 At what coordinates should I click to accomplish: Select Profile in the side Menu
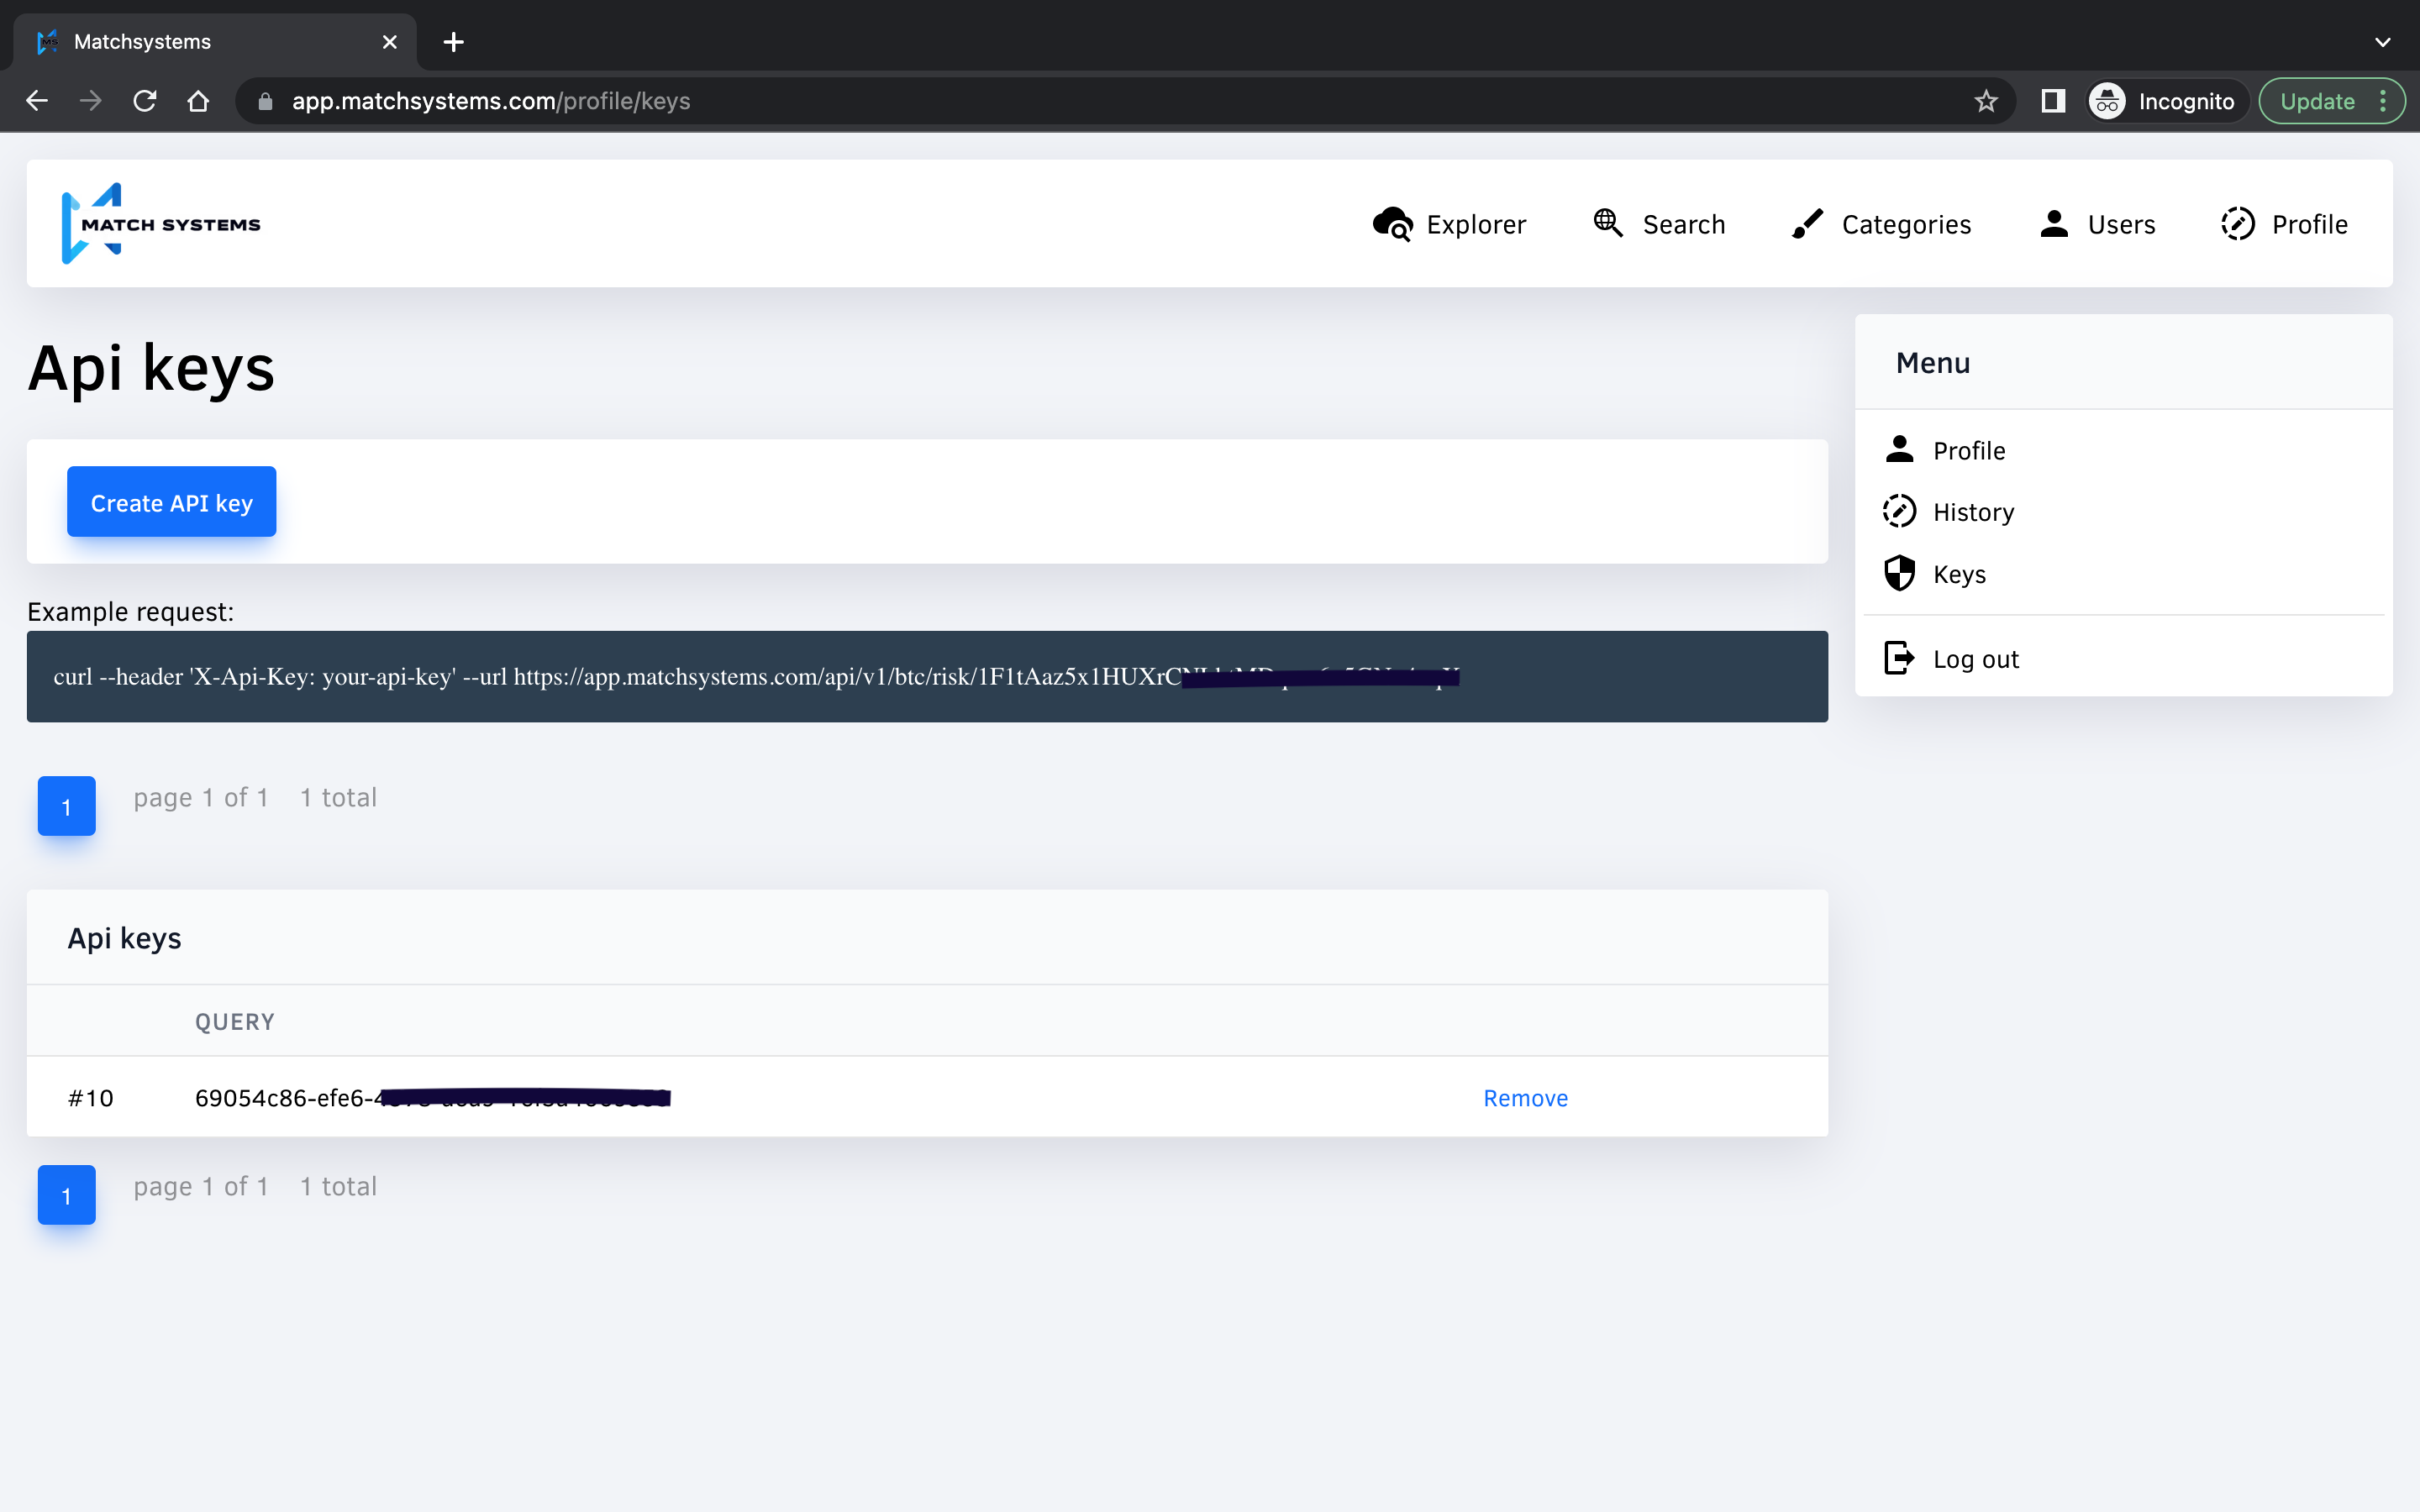coord(1968,450)
